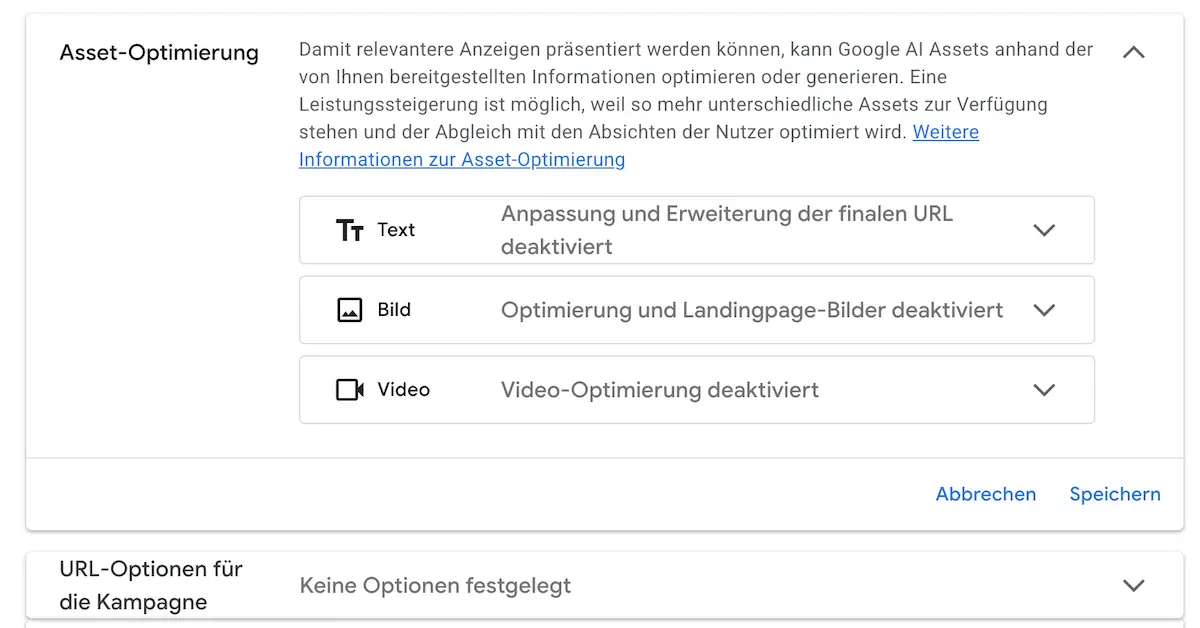Click the Speichern button
The image size is (1200, 628).
(1115, 494)
